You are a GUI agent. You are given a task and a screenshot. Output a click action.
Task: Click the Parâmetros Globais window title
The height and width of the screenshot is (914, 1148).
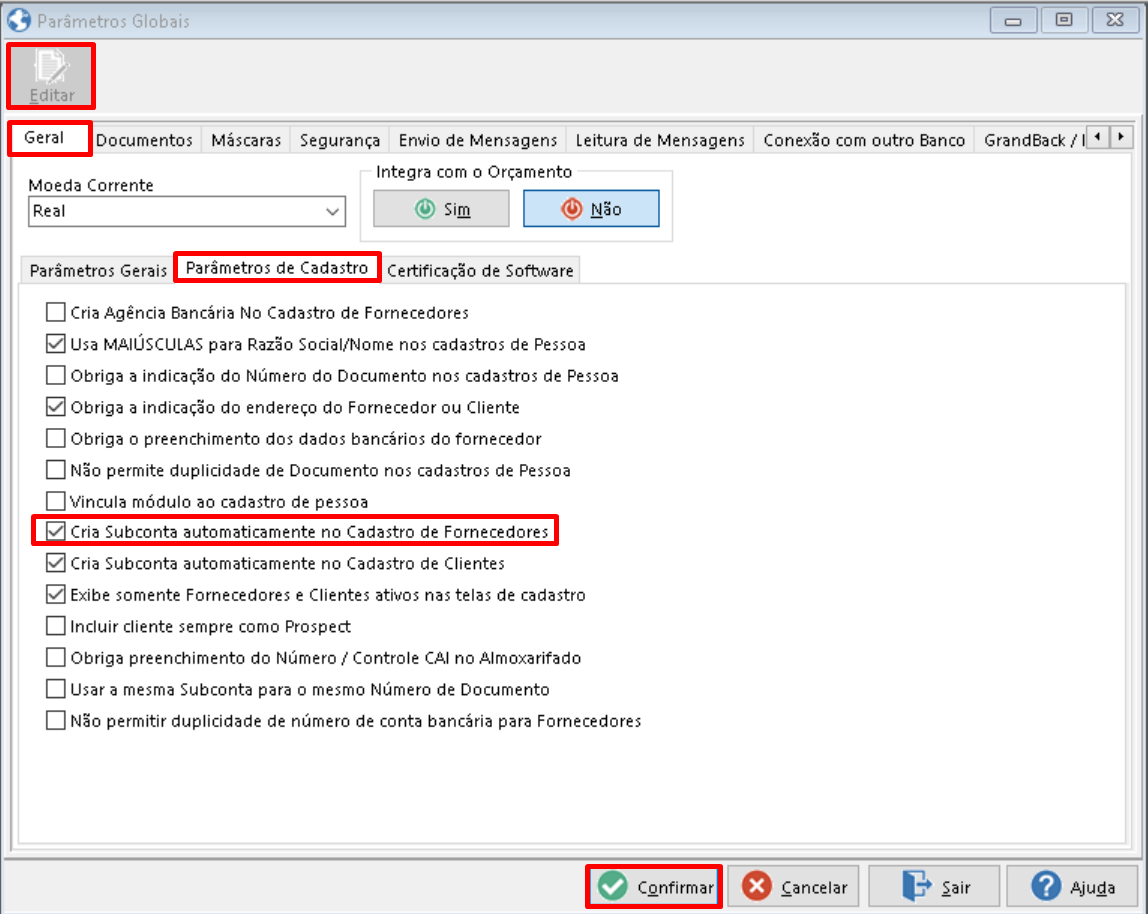pyautogui.click(x=113, y=21)
